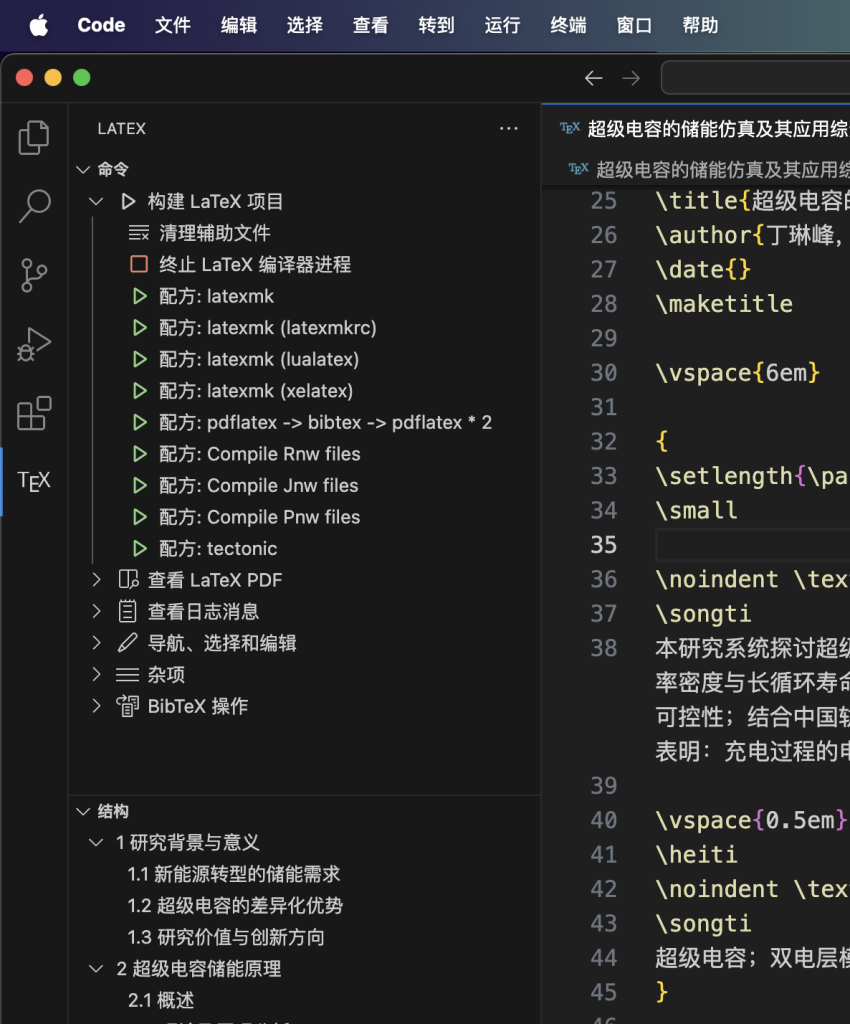The height and width of the screenshot is (1024, 850).
Task: Click the \small command on line 34
Action: (x=697, y=510)
